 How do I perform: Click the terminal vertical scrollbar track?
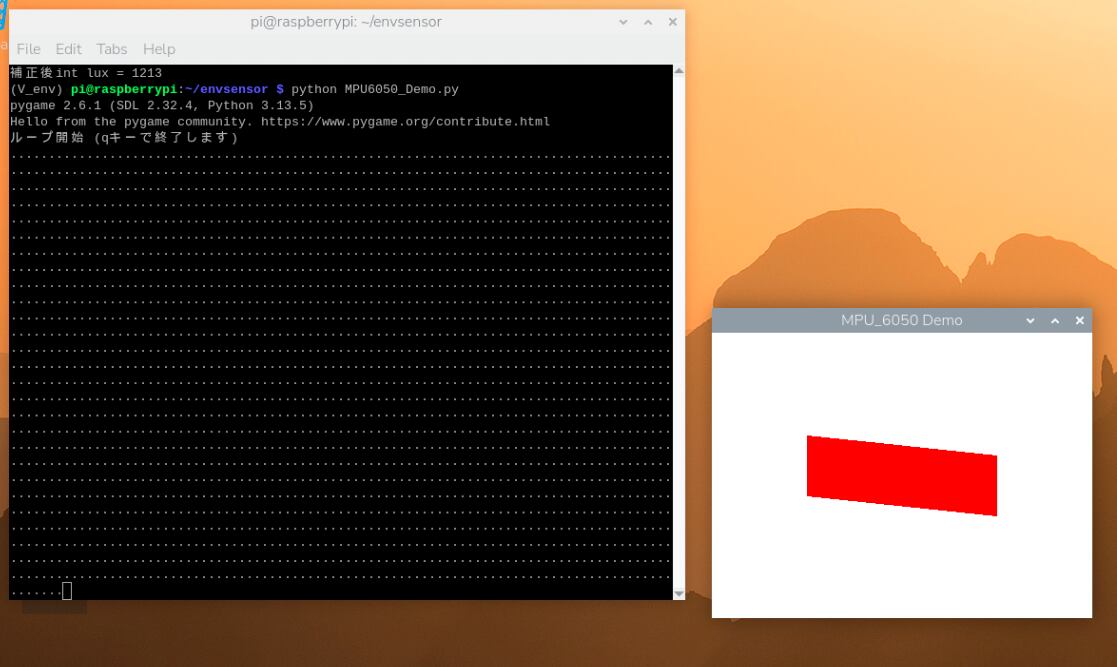click(x=679, y=332)
